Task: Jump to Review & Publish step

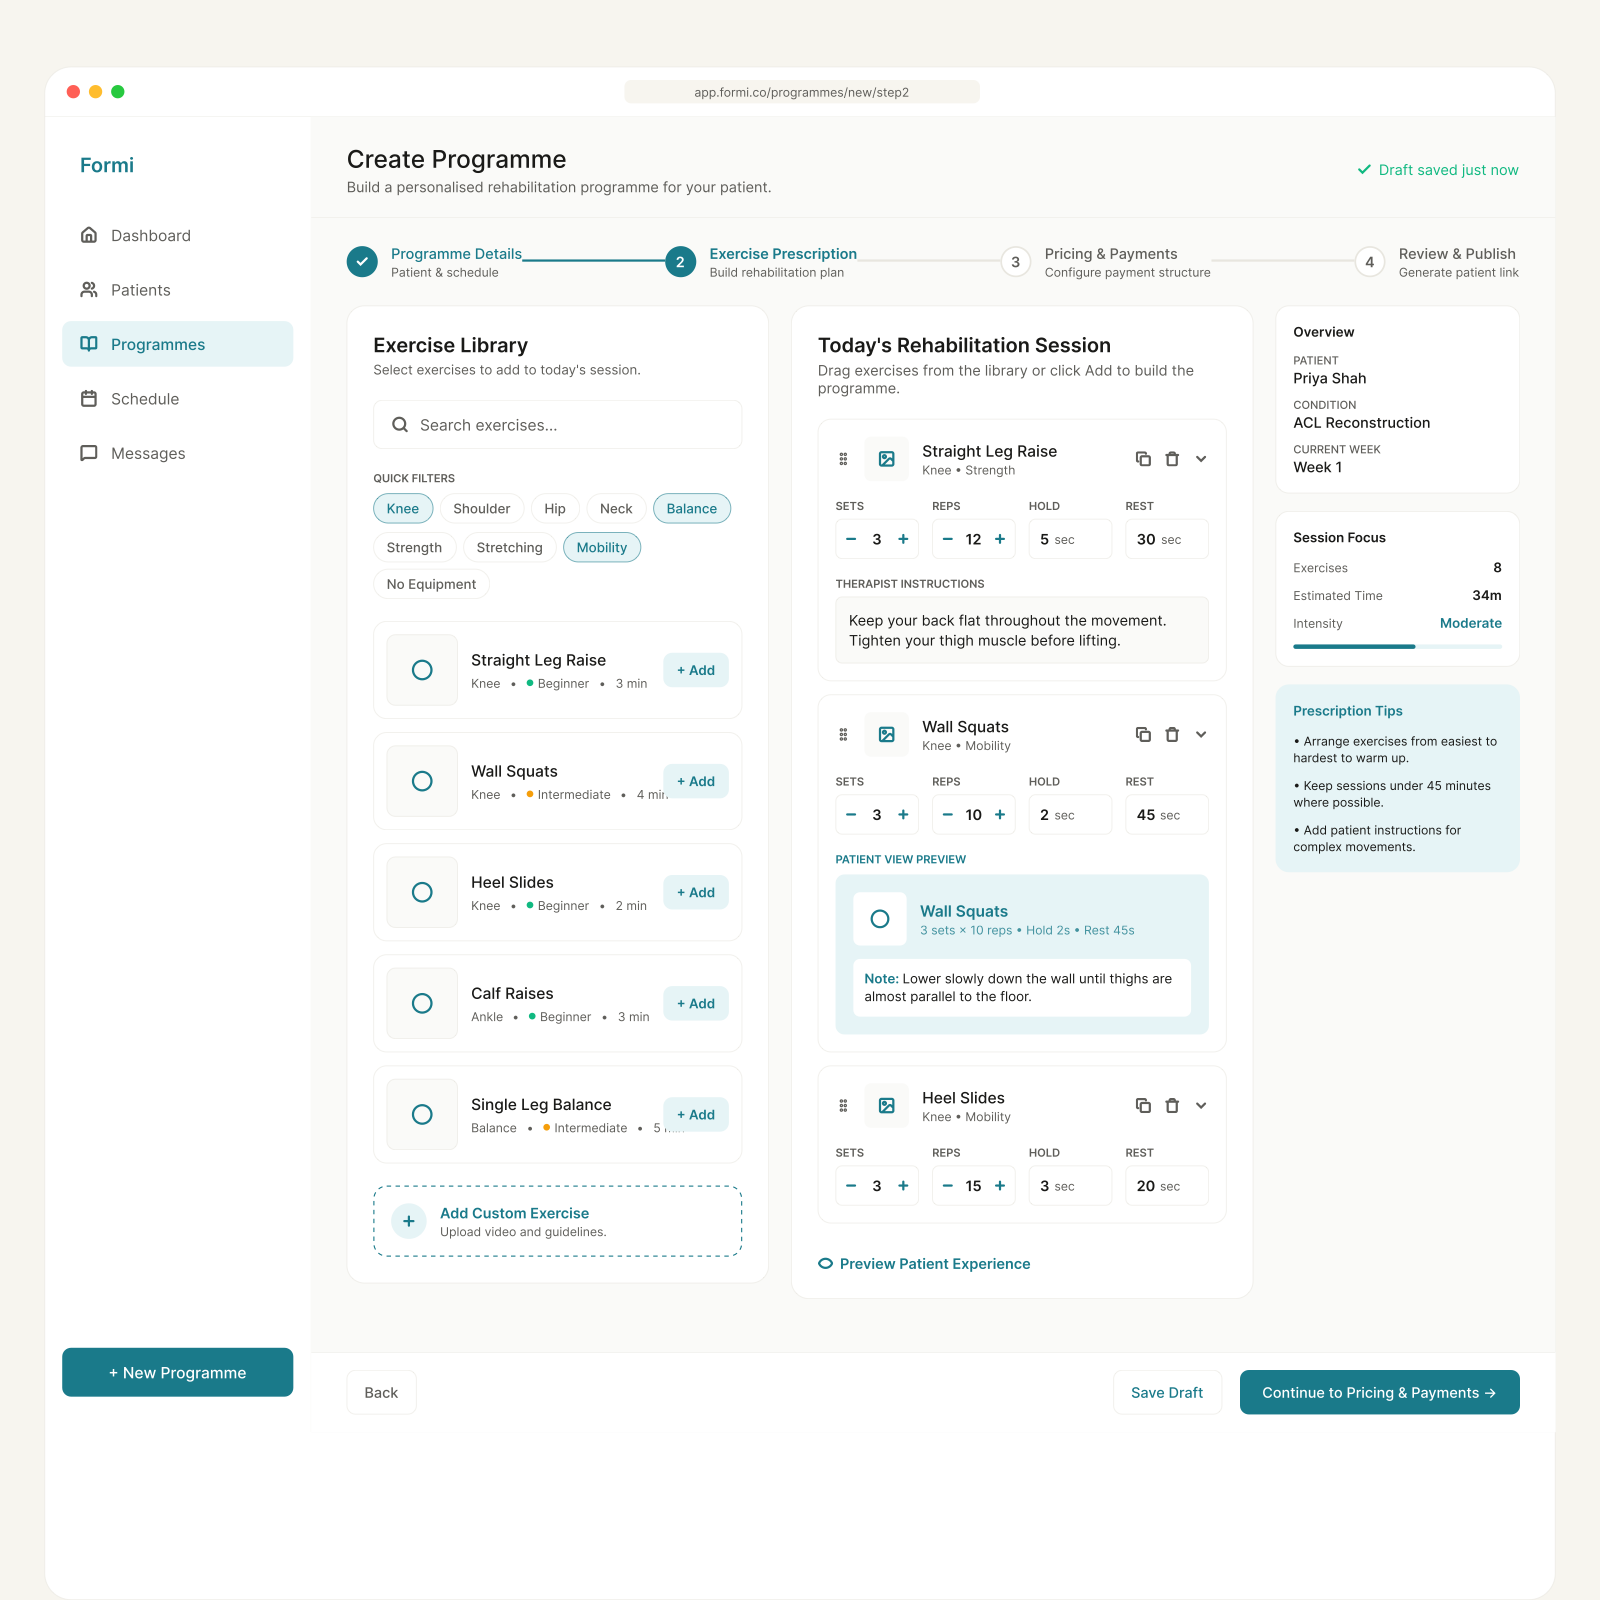Action: click(x=1437, y=262)
